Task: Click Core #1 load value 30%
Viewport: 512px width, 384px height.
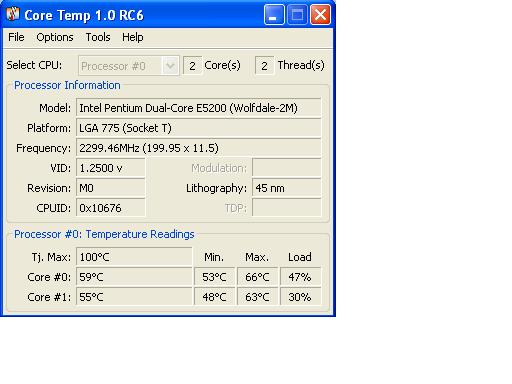Action: (x=300, y=297)
